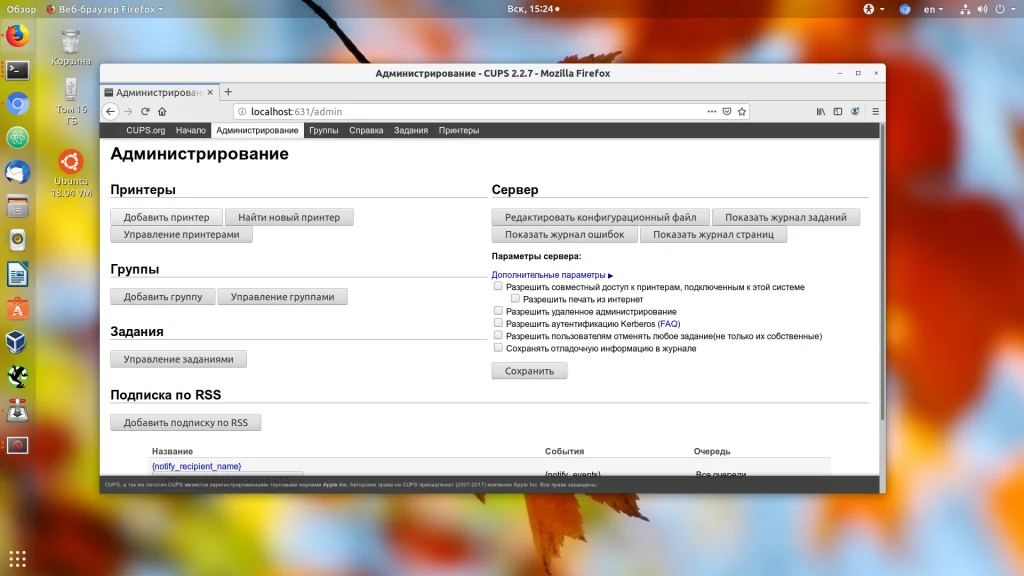Viewport: 1024px width, 576px height.
Task: Bookmark this page with the star icon
Action: [x=742, y=112]
